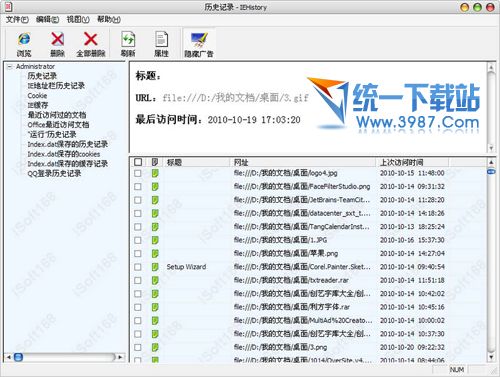The width and height of the screenshot is (500, 377).
Task: Click the list scrollbar down arrow
Action: (491, 357)
